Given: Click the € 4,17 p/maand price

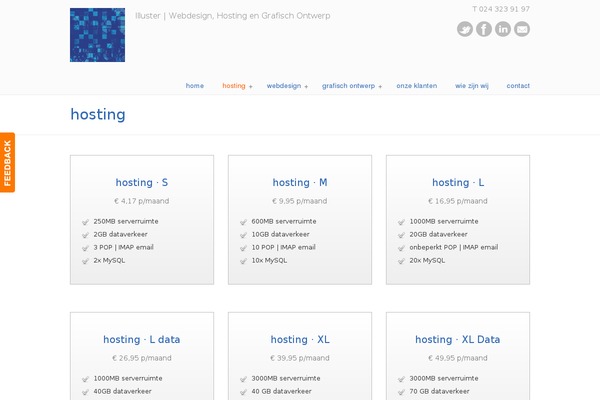Looking at the screenshot, I should click(x=142, y=201).
